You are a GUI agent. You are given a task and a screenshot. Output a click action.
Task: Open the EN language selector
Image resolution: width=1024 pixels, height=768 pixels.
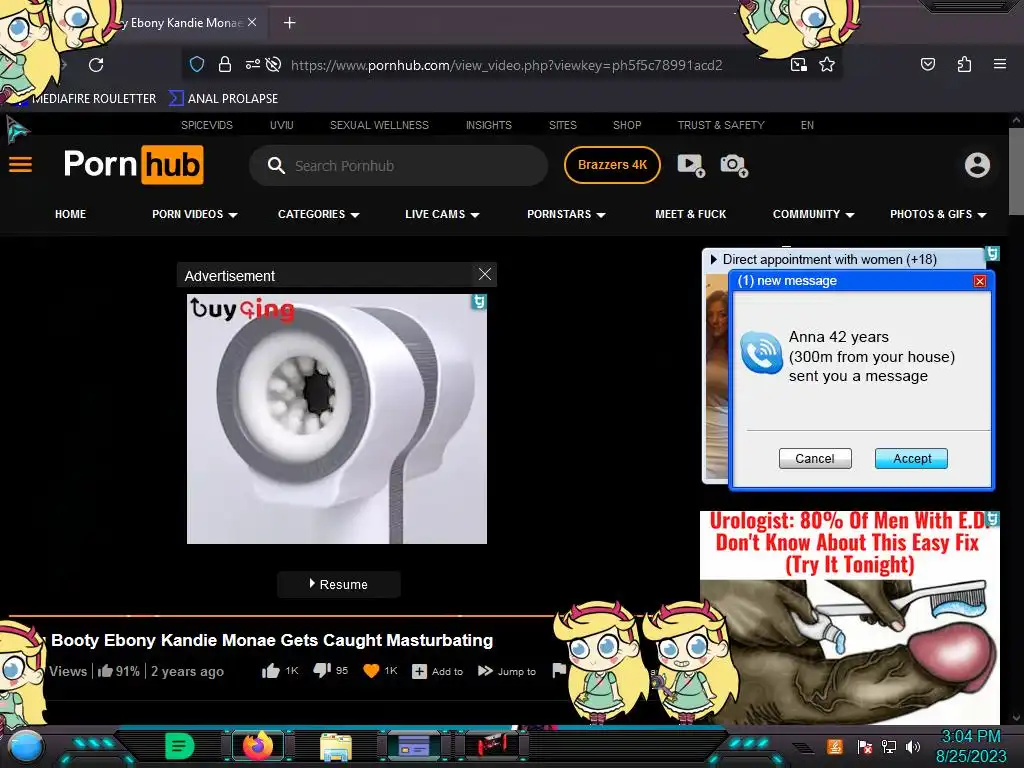tap(807, 125)
